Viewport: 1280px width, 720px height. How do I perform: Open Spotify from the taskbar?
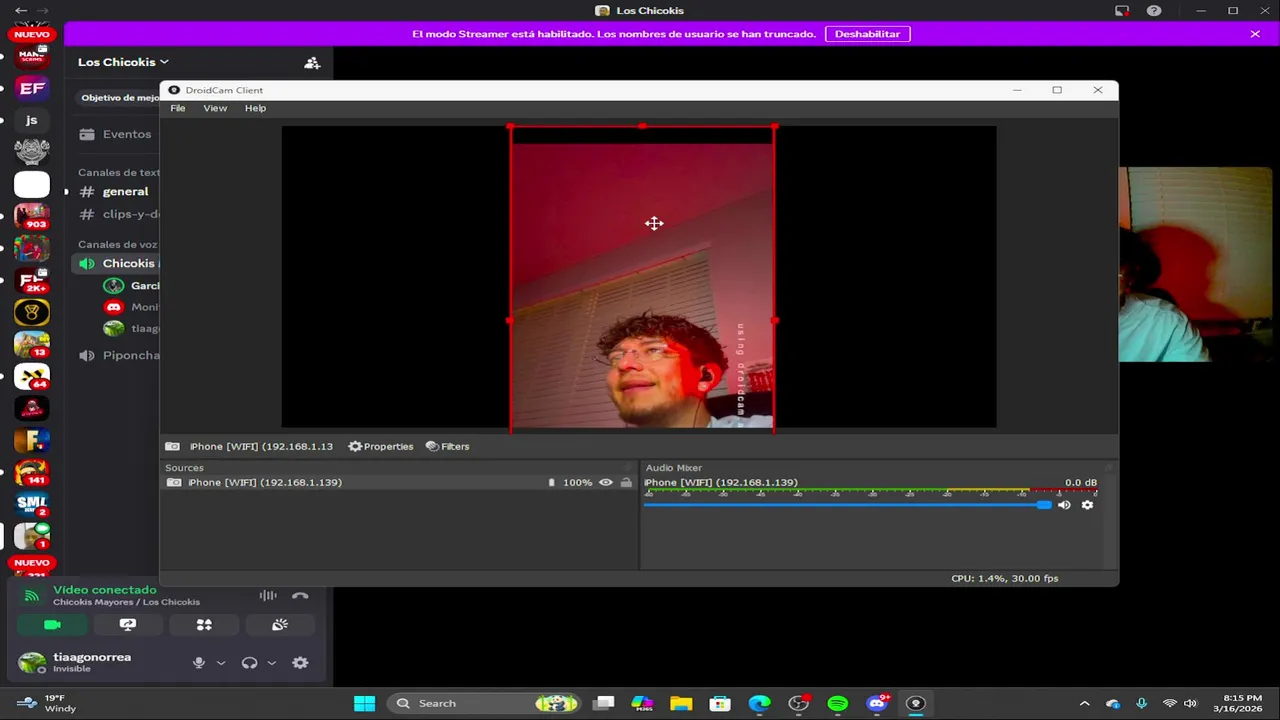[838, 703]
